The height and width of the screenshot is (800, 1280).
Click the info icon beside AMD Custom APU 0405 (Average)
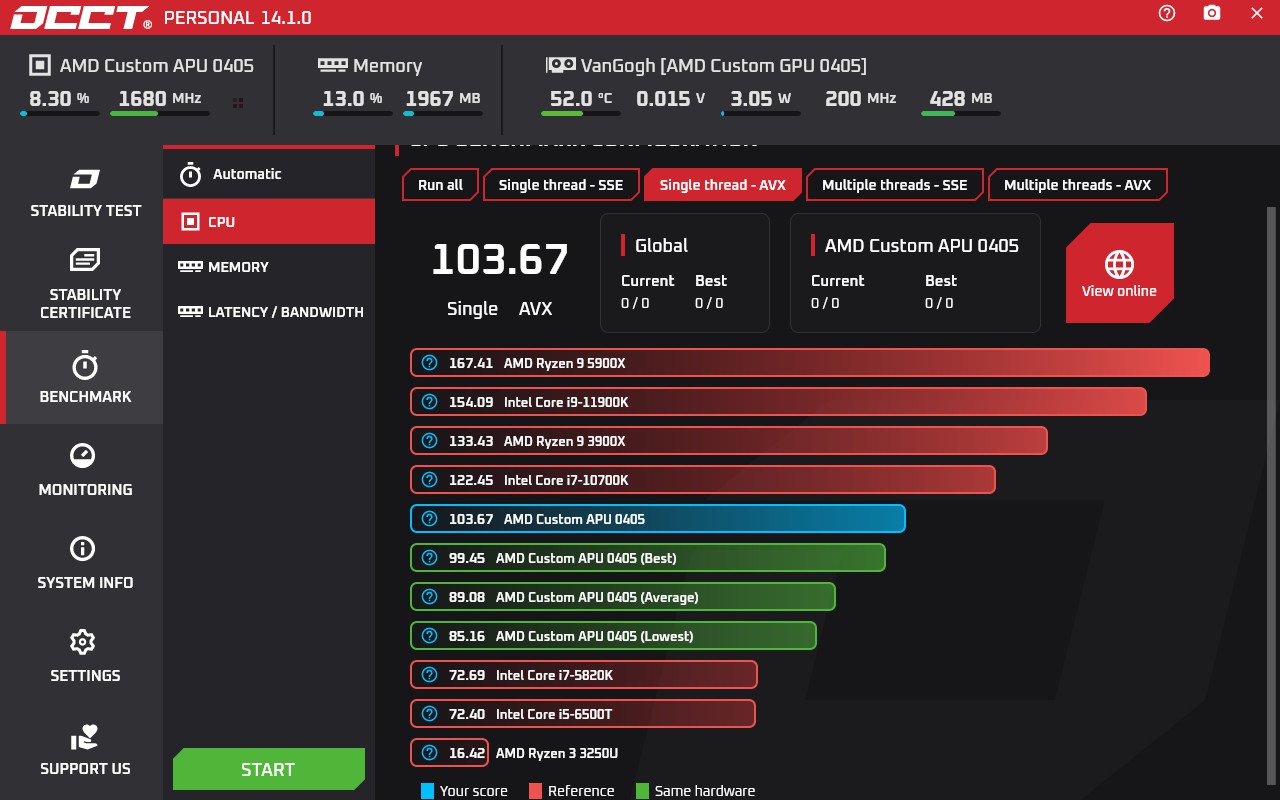click(x=430, y=597)
